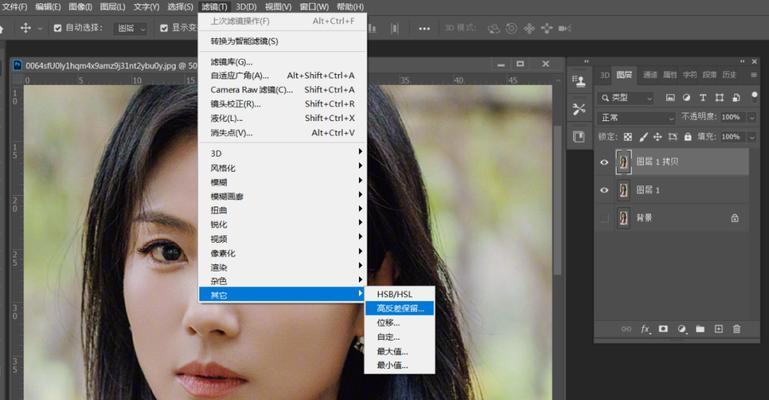769x400 pixels.
Task: Open the 类型 layer filter dropdown
Action: [x=627, y=98]
